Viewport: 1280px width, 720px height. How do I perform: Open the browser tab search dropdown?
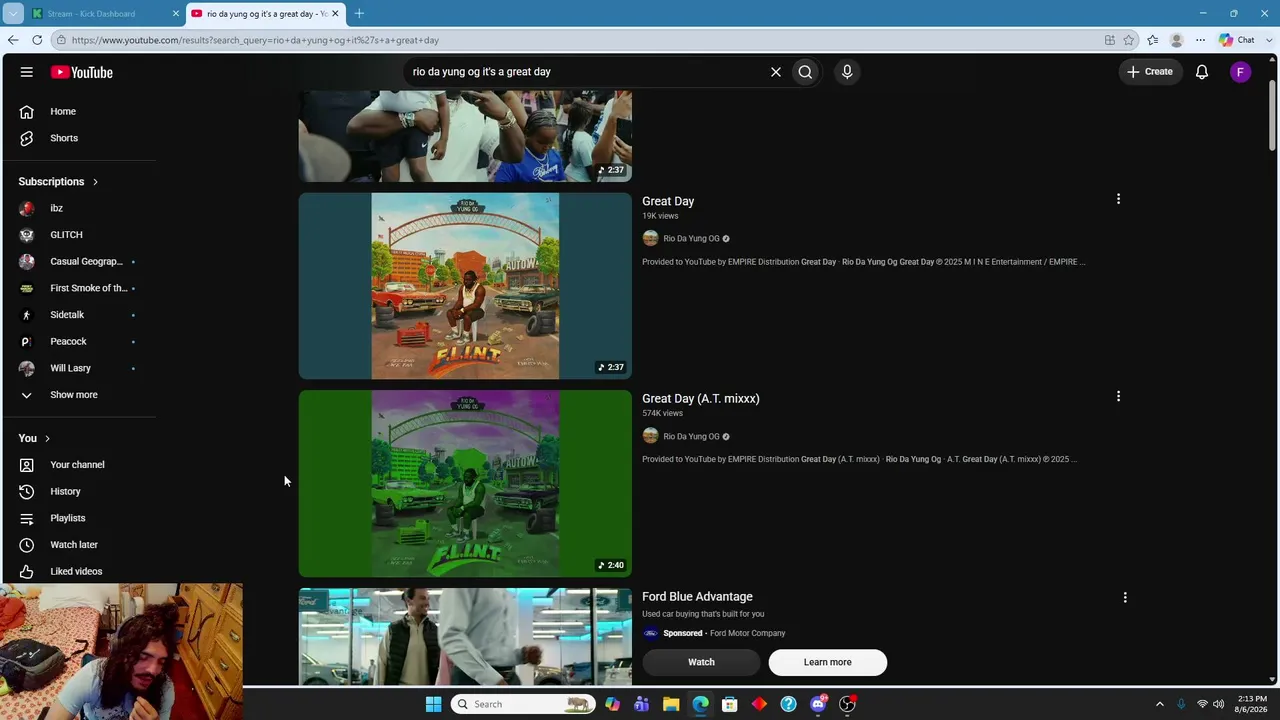pyautogui.click(x=13, y=13)
